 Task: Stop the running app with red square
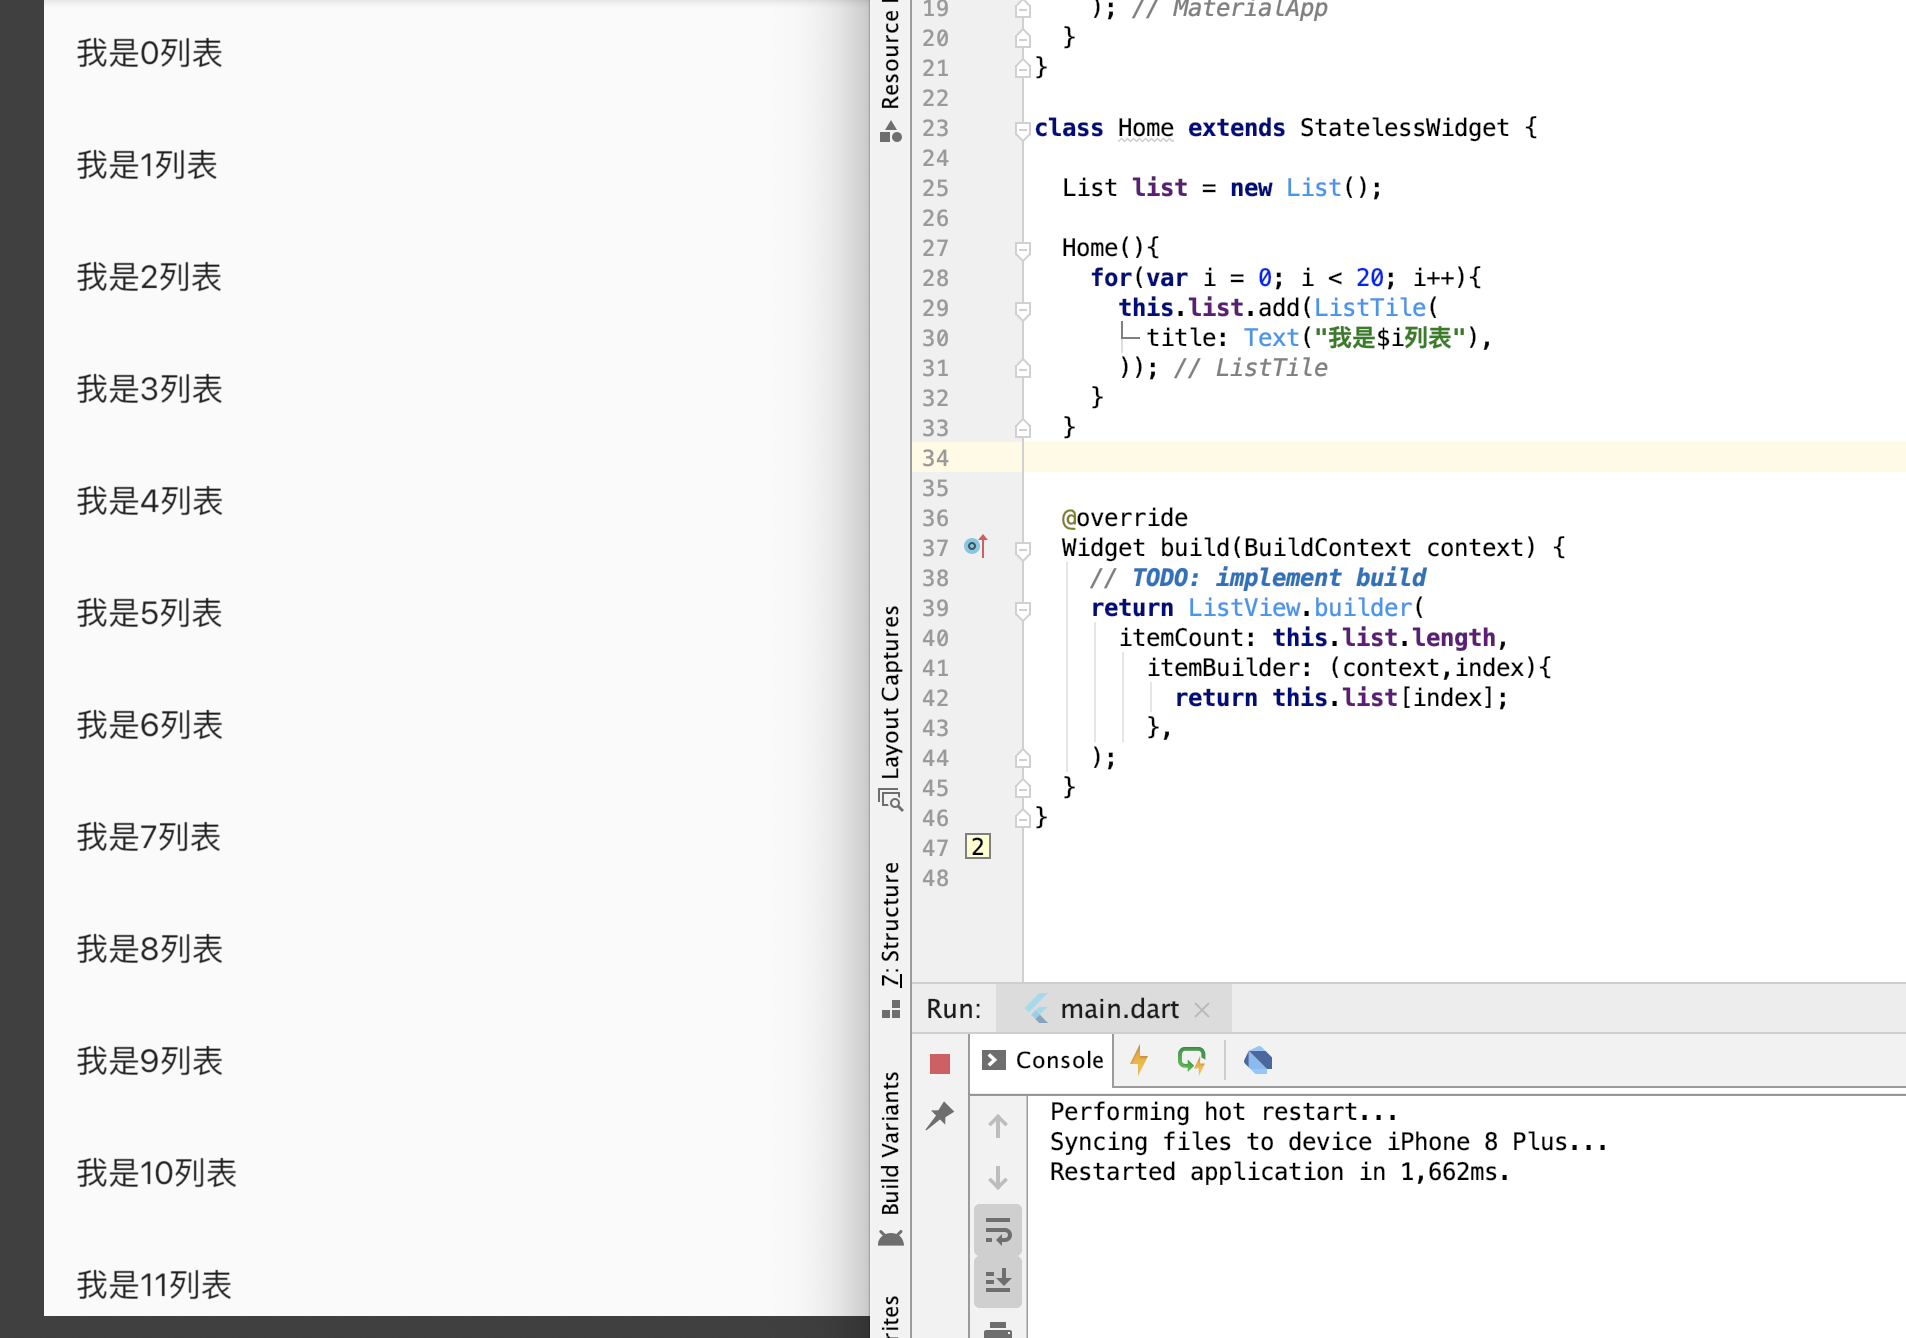[939, 1063]
